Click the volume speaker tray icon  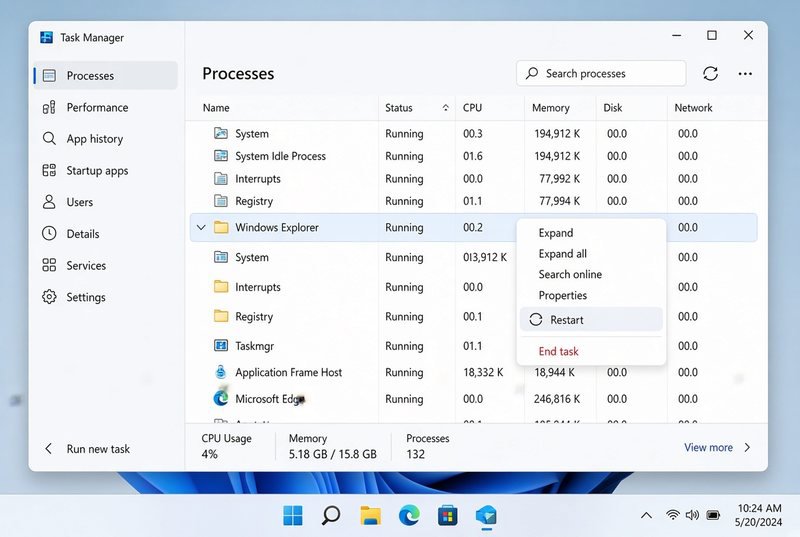coord(692,515)
